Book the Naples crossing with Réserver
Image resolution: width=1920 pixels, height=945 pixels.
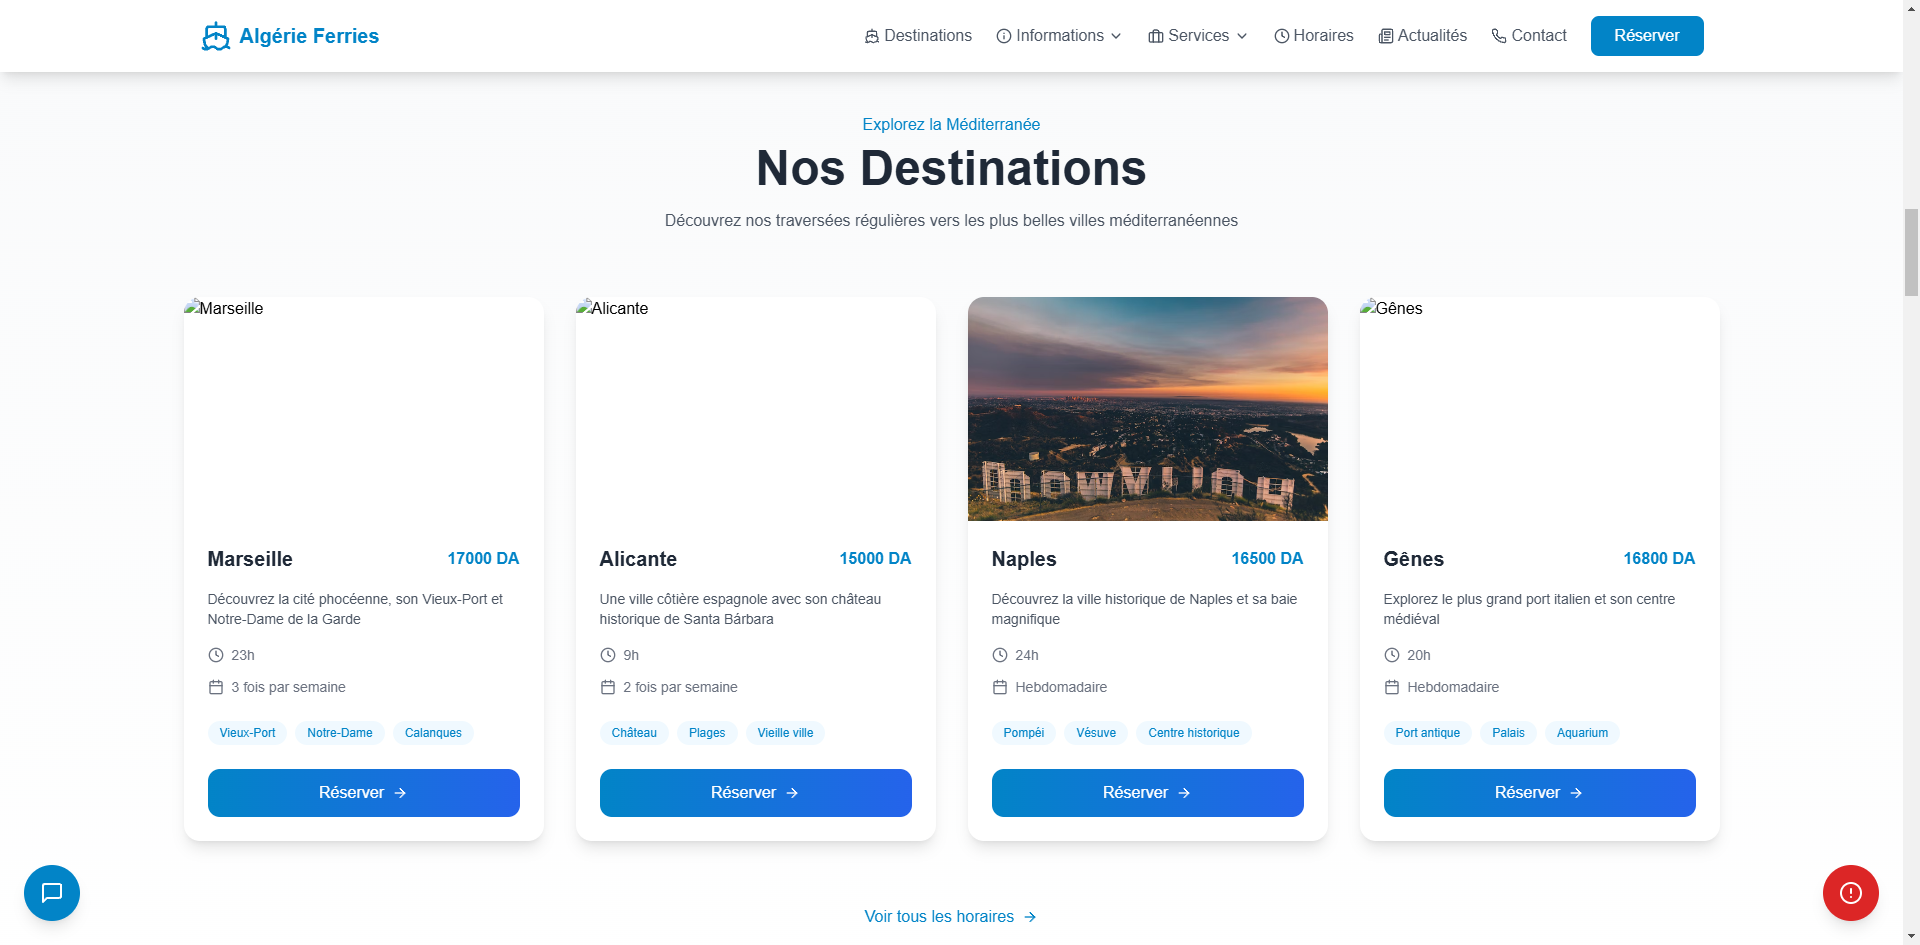pyautogui.click(x=1148, y=793)
